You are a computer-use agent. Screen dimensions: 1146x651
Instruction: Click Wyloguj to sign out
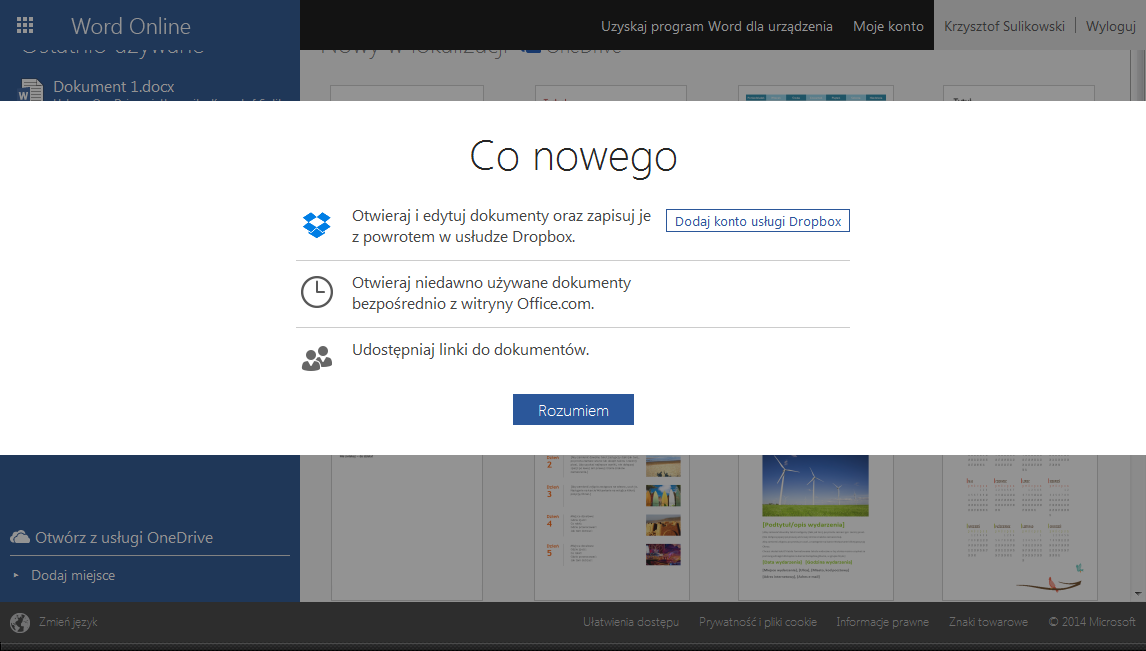pyautogui.click(x=1110, y=26)
